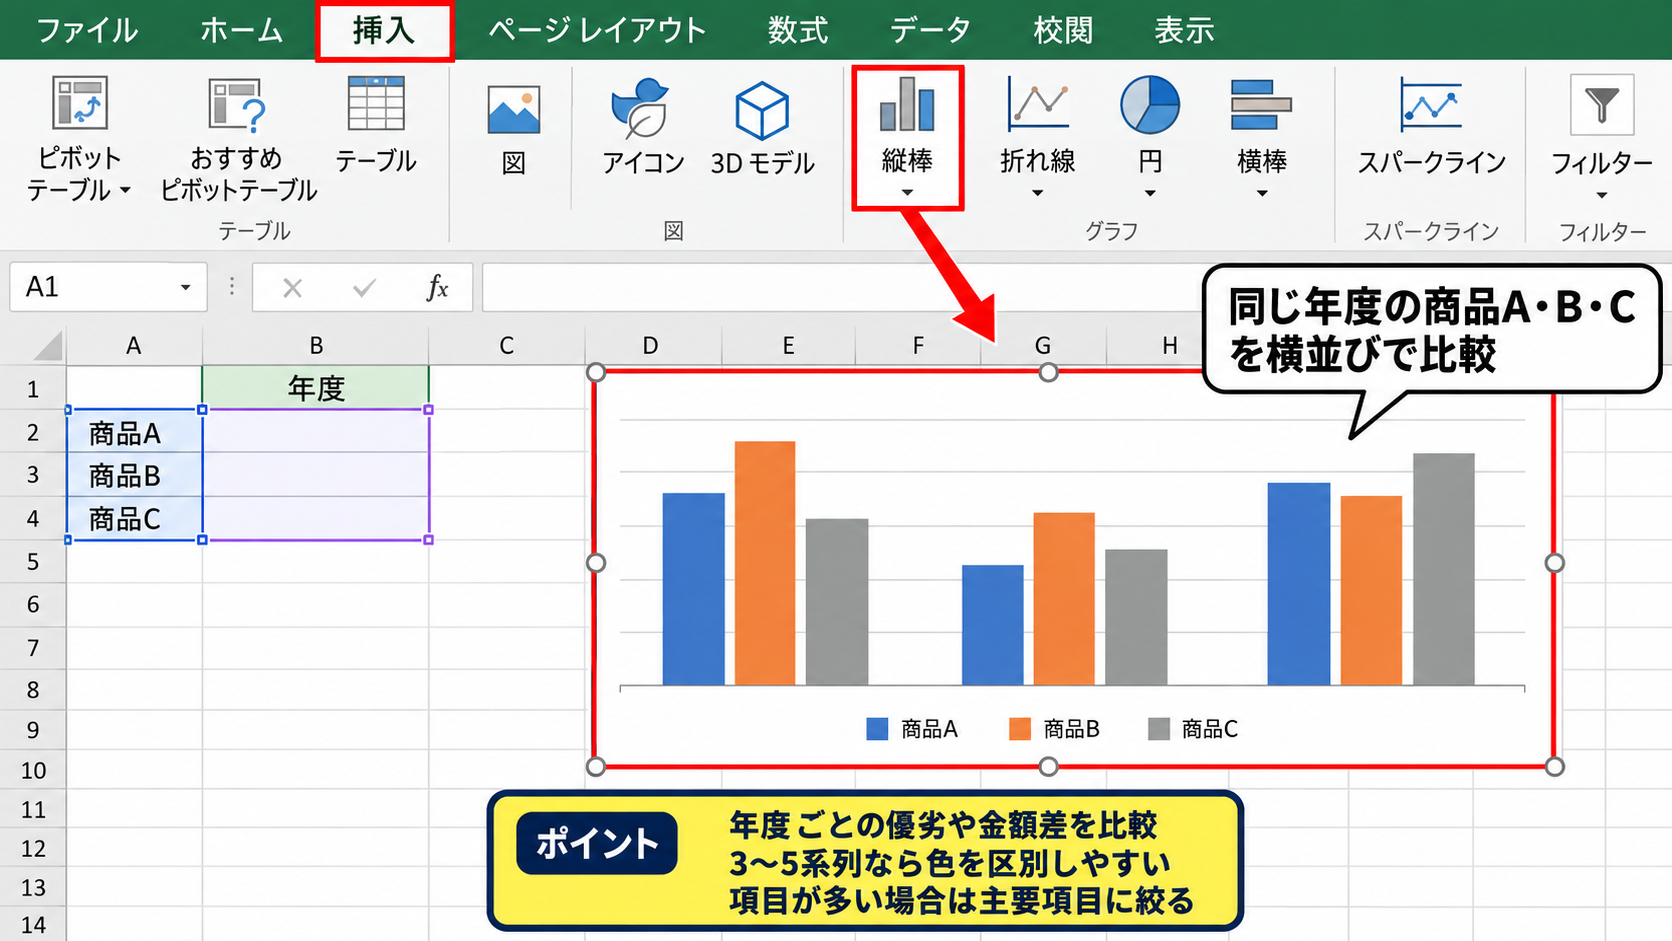The width and height of the screenshot is (1672, 941).
Task: Click the 図 (Picture) icon
Action: [x=514, y=110]
